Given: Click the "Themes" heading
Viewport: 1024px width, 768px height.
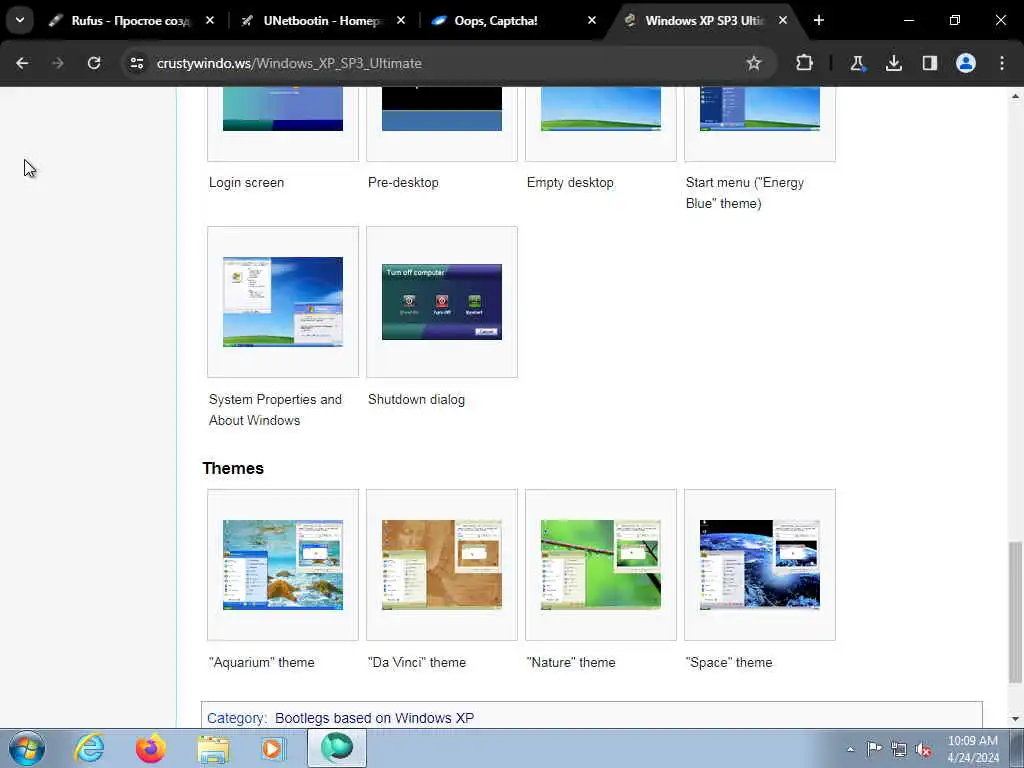Looking at the screenshot, I should pos(233,468).
